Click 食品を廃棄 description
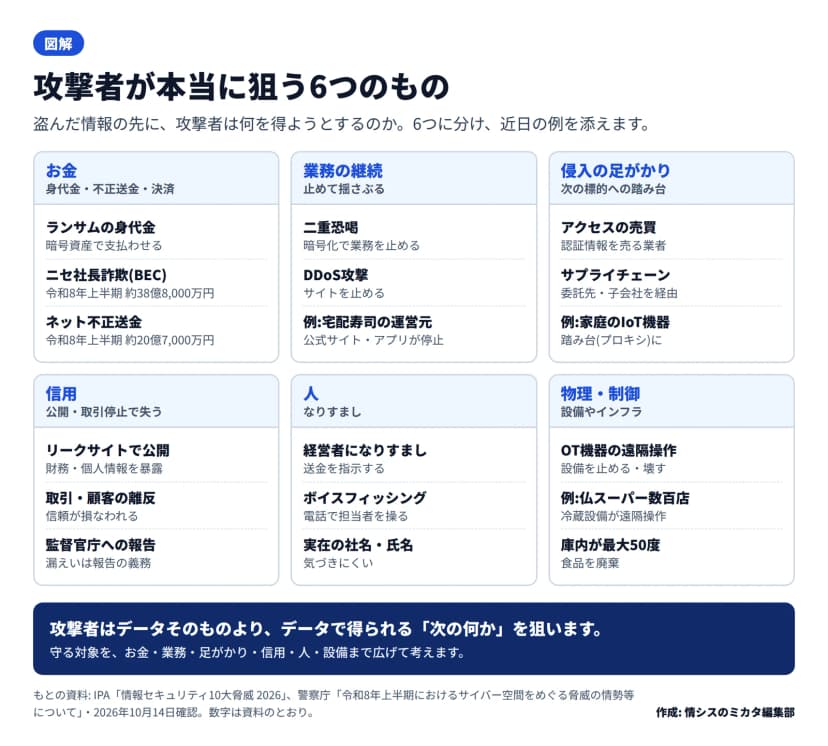This screenshot has height=746, width=828. pos(590,563)
